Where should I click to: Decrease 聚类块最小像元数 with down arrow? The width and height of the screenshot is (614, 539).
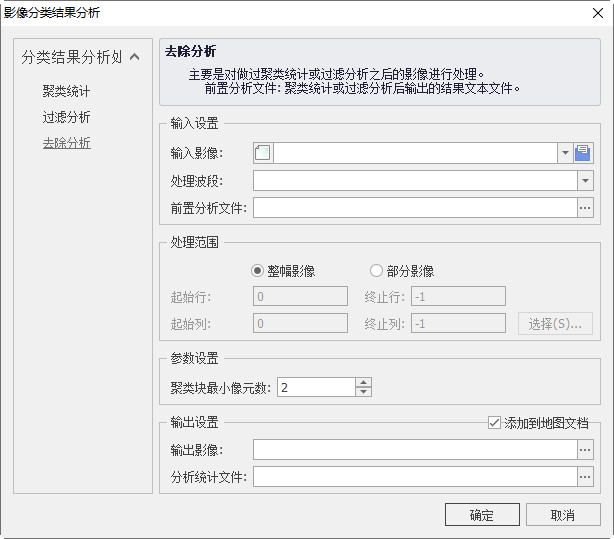tap(364, 392)
